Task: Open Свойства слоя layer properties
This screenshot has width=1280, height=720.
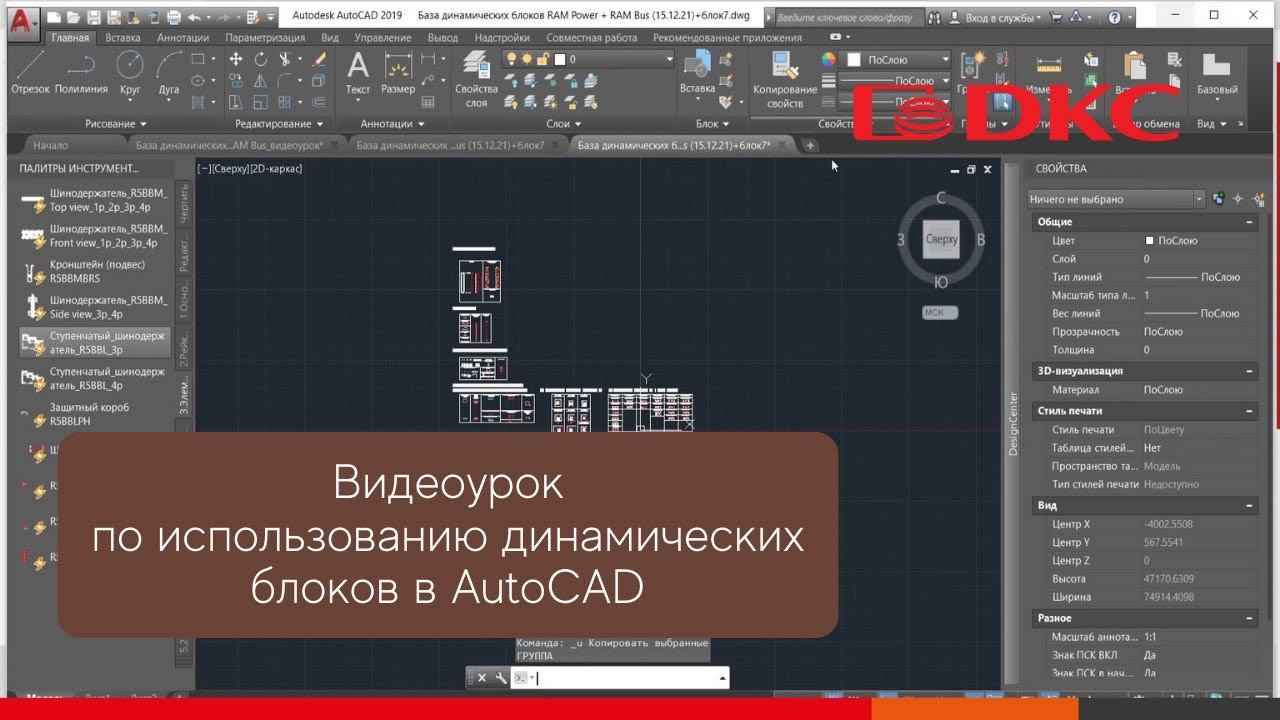Action: click(x=476, y=80)
